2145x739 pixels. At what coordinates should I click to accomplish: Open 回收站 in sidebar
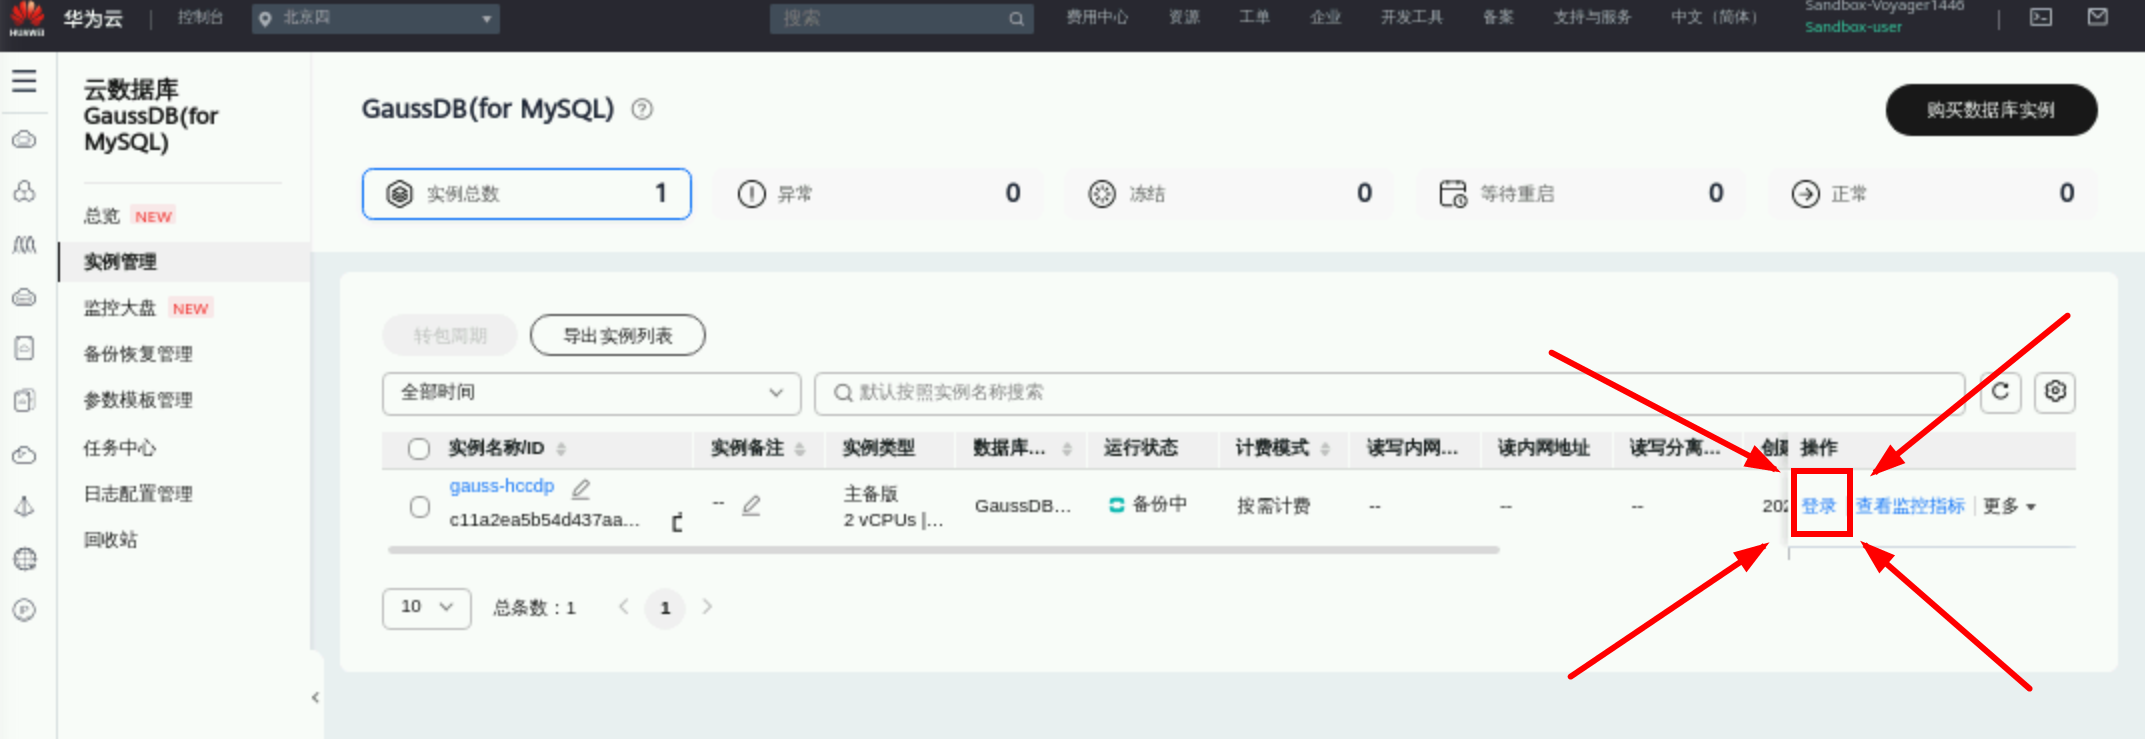[x=110, y=540]
